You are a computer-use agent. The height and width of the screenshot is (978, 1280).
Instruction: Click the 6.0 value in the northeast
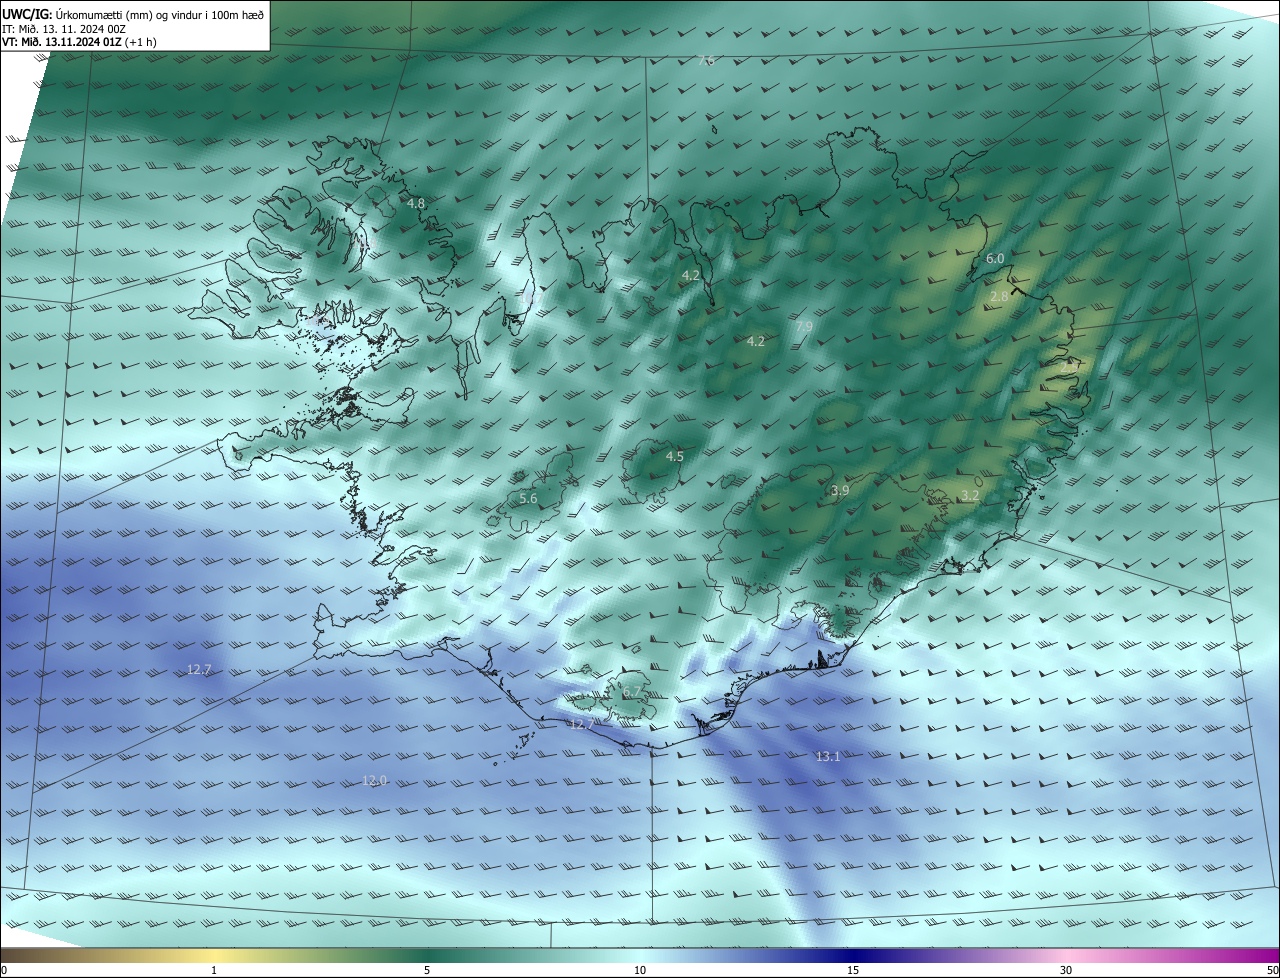point(995,258)
